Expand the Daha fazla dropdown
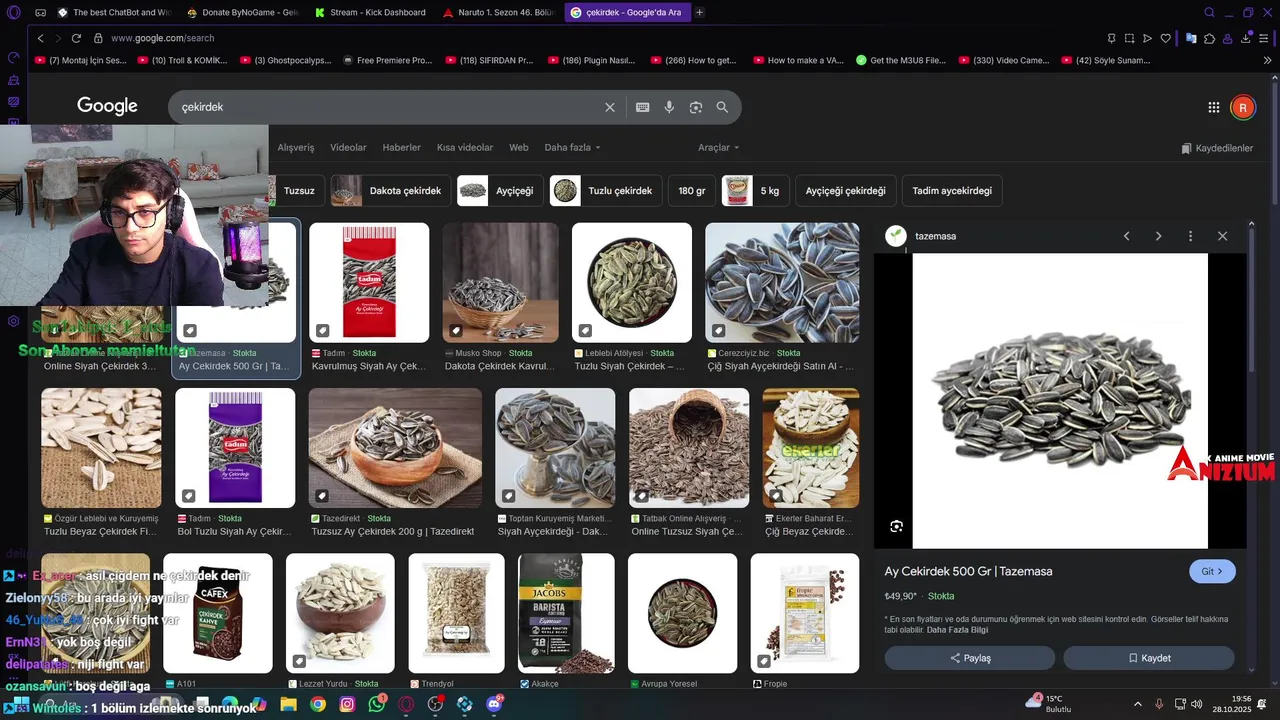This screenshot has width=1280, height=720. click(573, 148)
